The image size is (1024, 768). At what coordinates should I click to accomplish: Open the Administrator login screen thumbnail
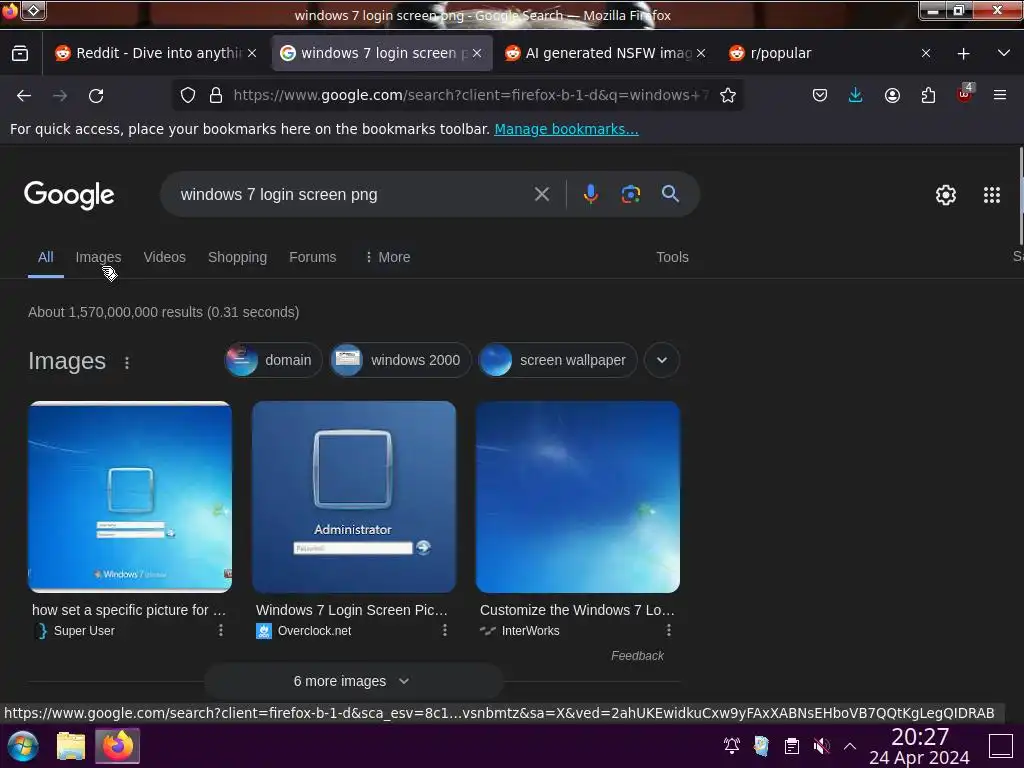[x=354, y=497]
